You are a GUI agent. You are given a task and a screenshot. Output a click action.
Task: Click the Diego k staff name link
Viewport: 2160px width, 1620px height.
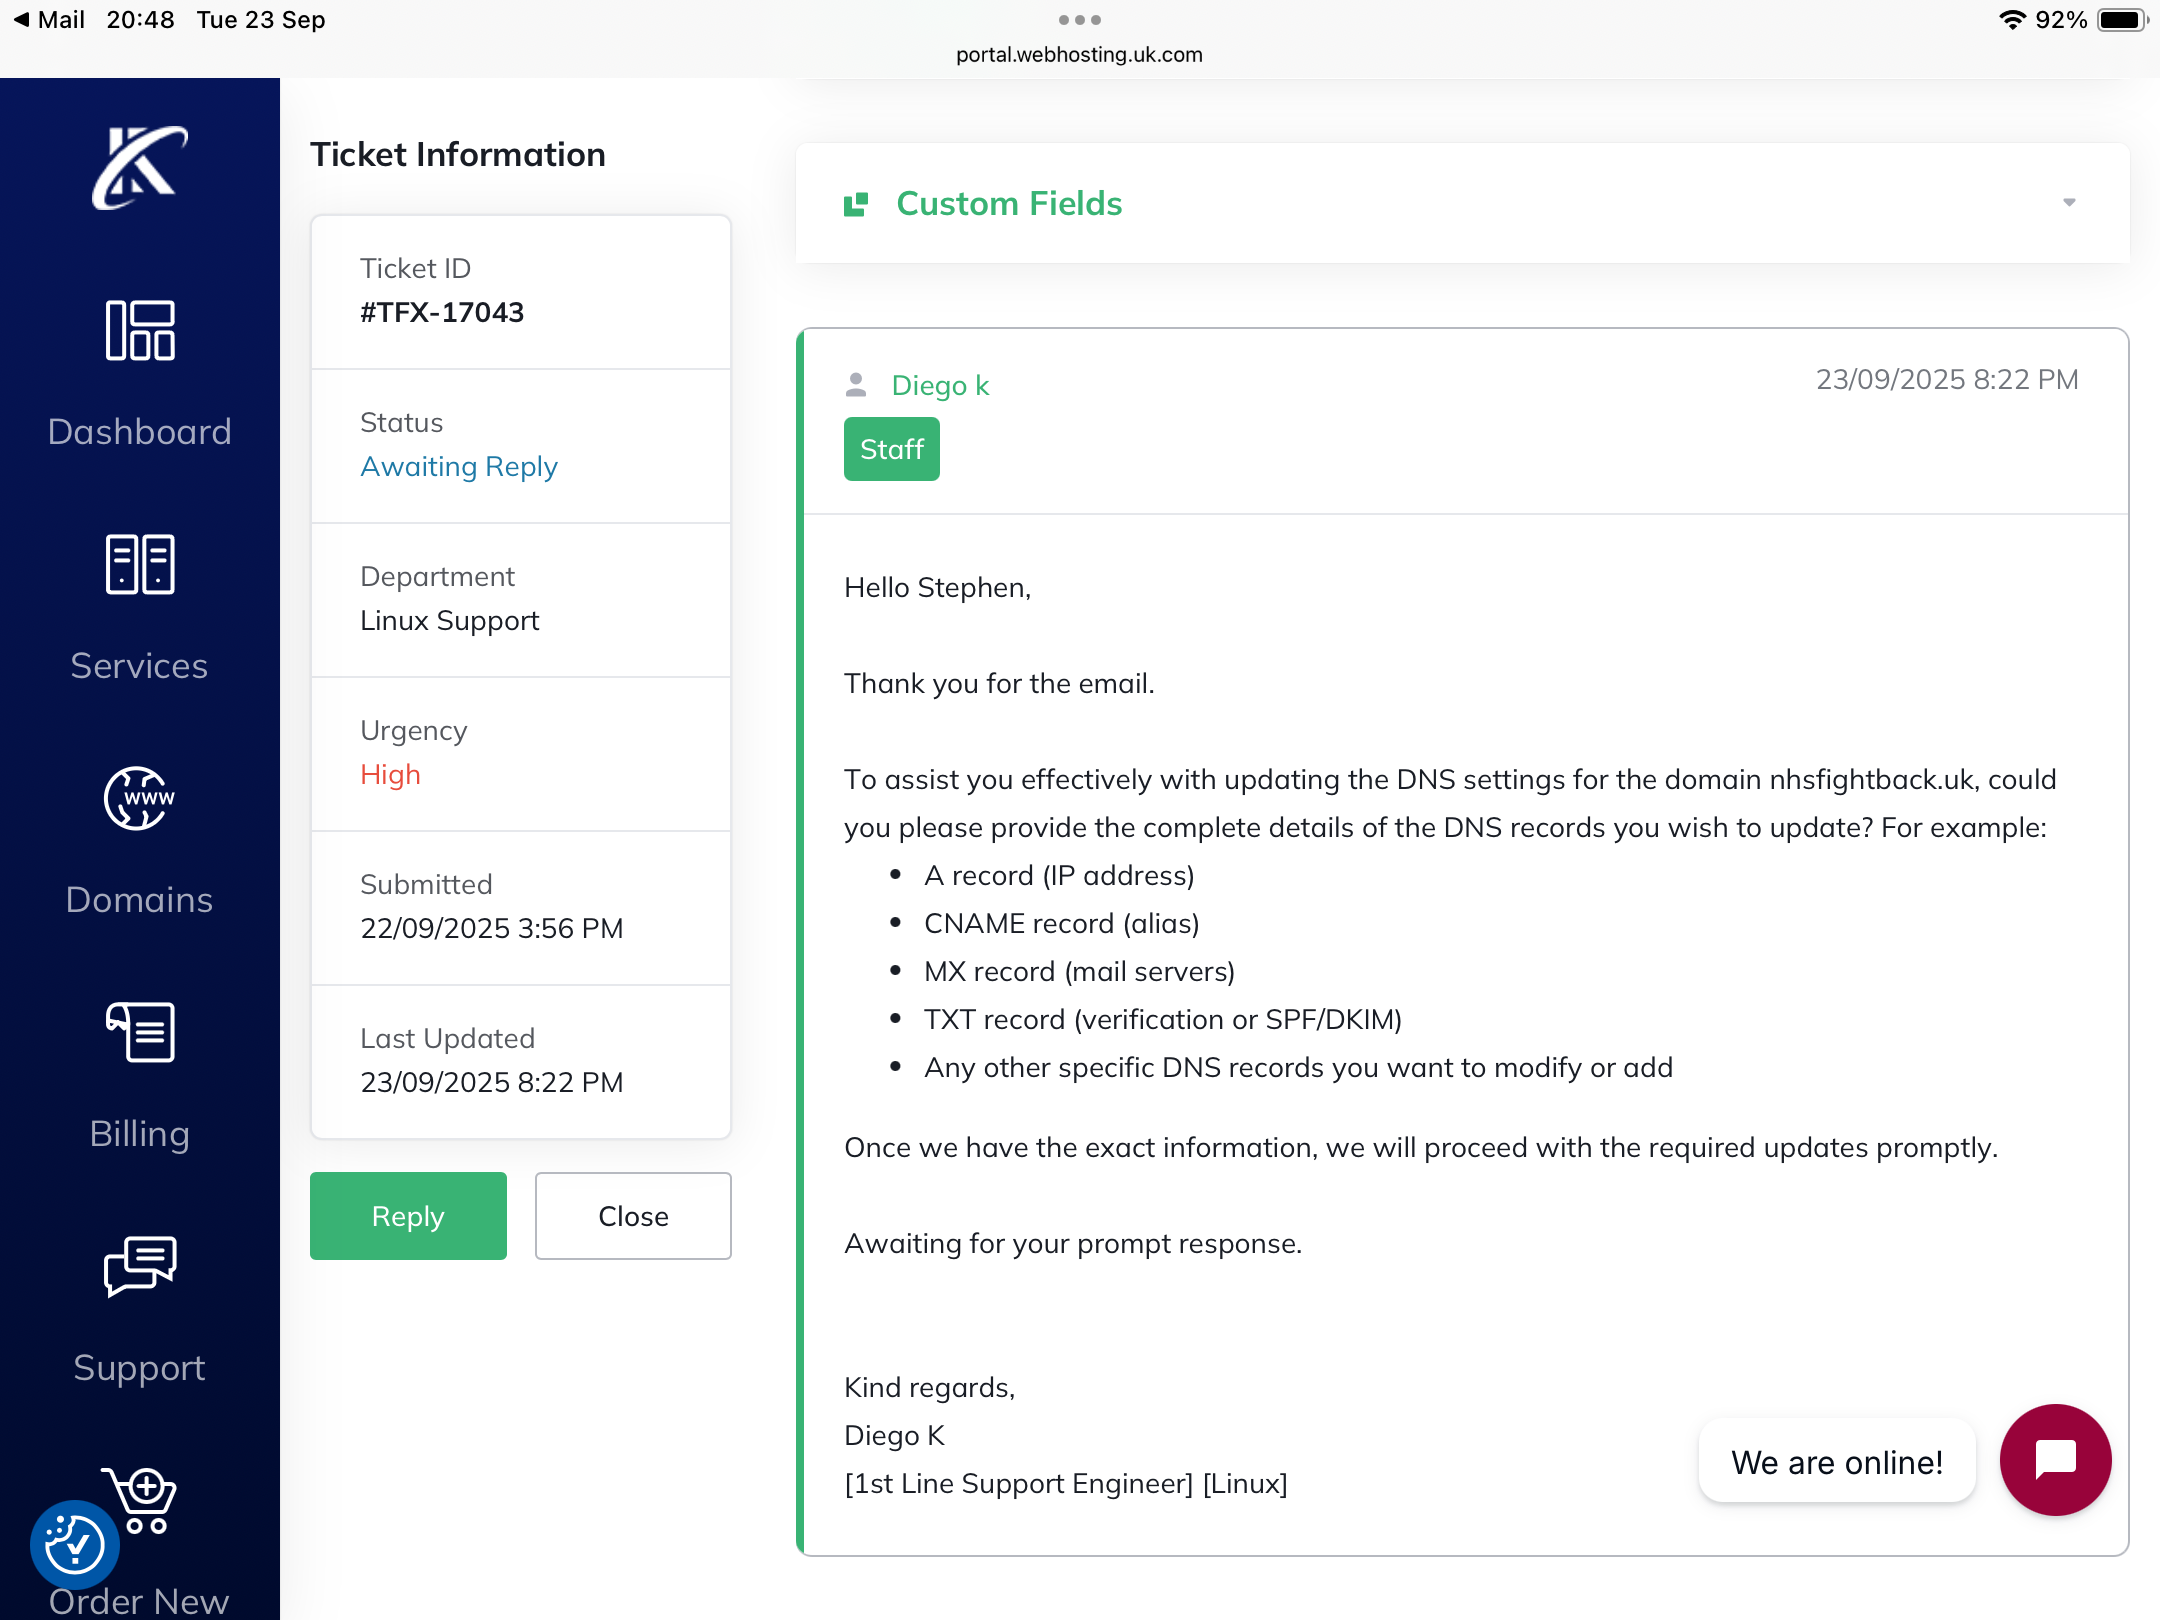pos(940,386)
